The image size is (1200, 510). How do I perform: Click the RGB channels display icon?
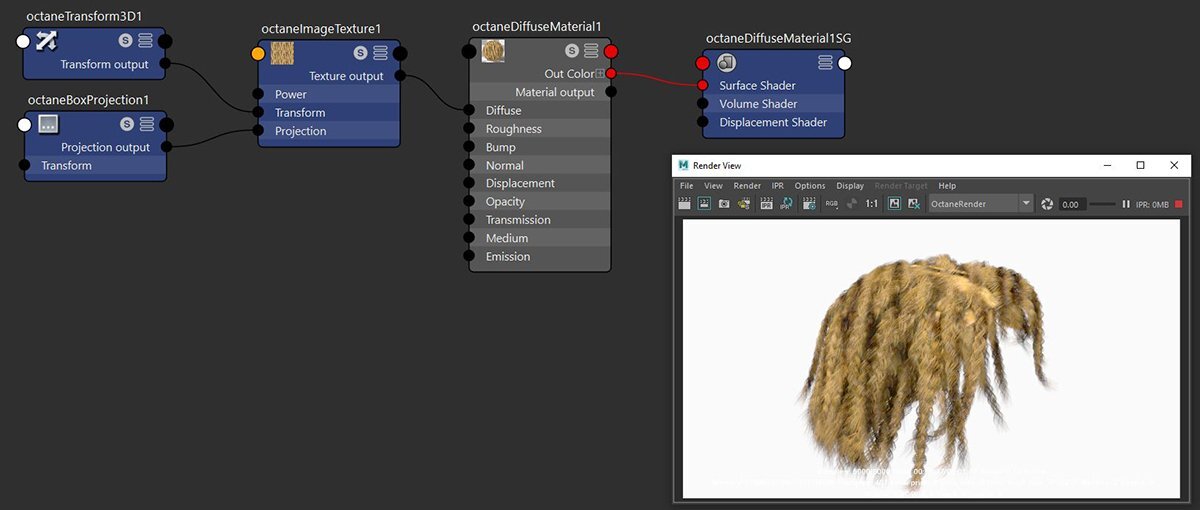pyautogui.click(x=831, y=204)
